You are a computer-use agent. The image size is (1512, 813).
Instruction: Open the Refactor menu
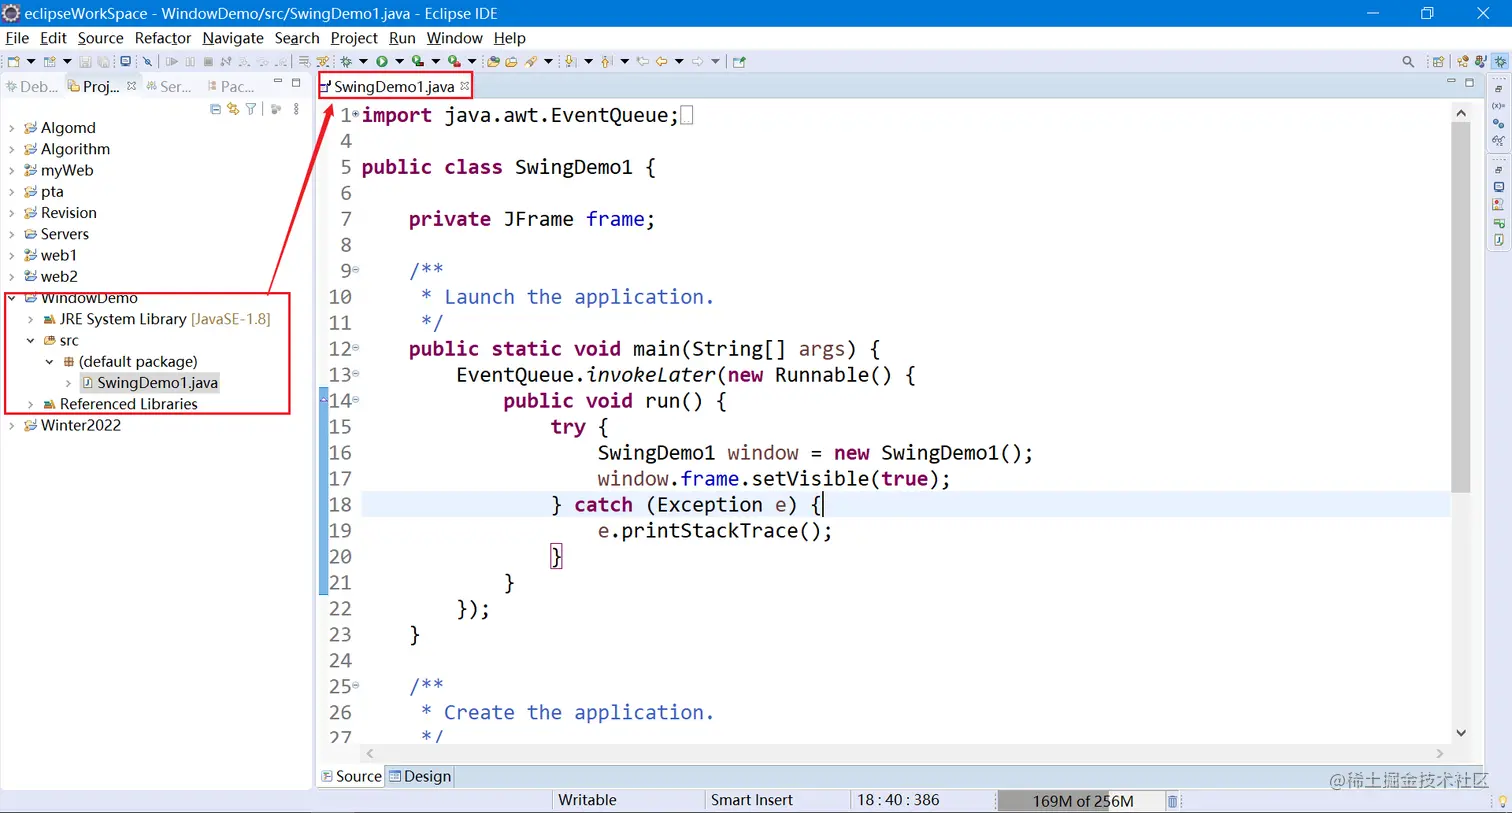point(163,38)
